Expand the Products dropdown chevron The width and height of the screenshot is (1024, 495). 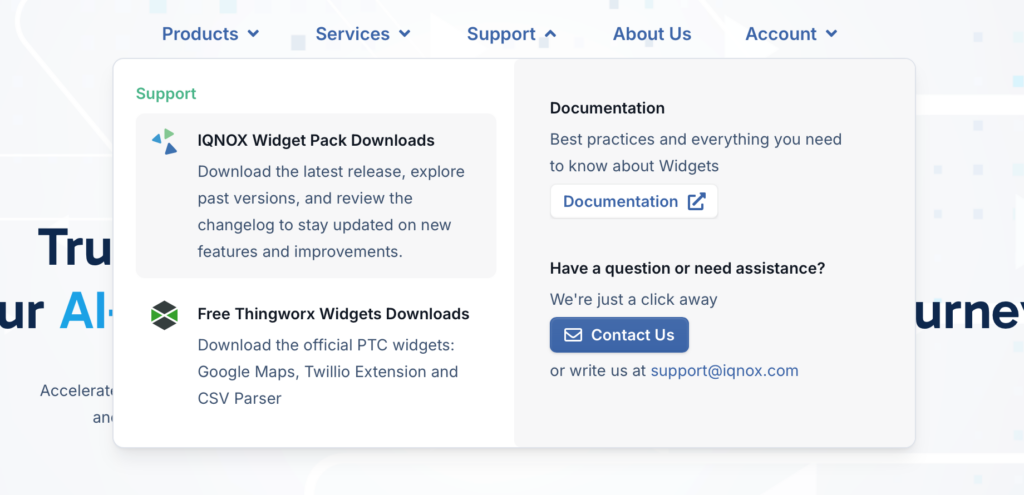(x=254, y=34)
